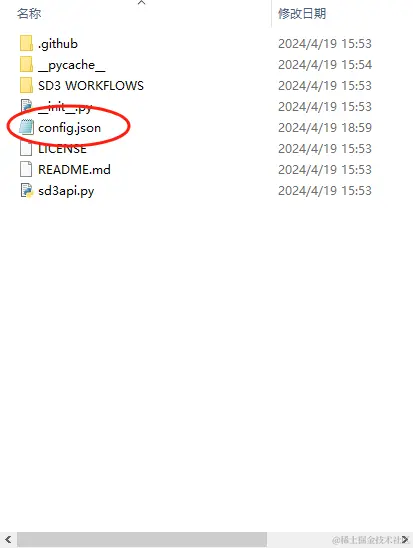Click the horizontal scrollbar thumb
The width and height of the screenshot is (413, 548).
pos(142,540)
